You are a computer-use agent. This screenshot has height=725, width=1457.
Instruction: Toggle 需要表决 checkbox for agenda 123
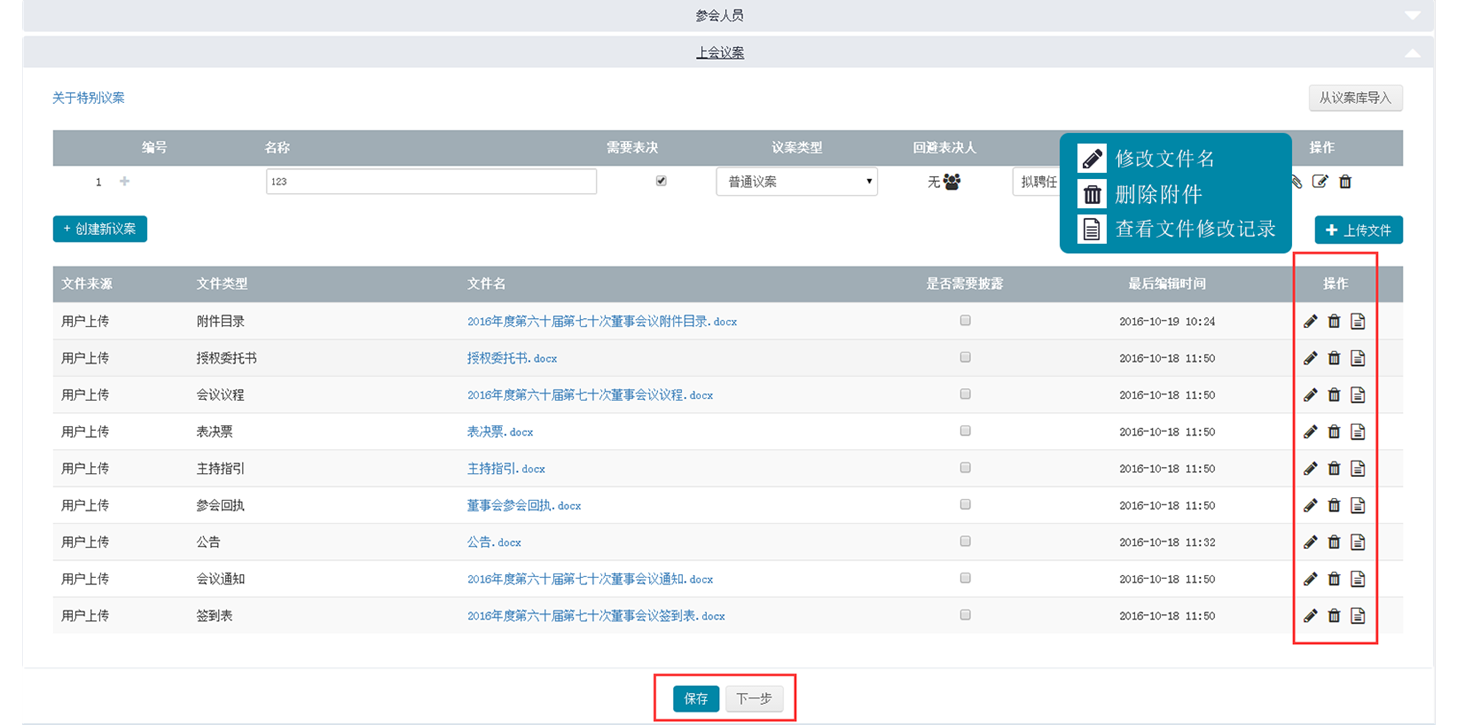[661, 181]
